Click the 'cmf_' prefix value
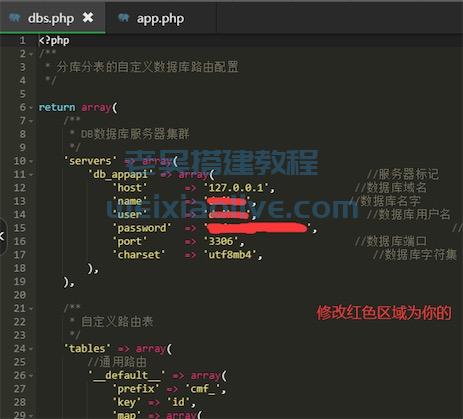 pos(203,389)
